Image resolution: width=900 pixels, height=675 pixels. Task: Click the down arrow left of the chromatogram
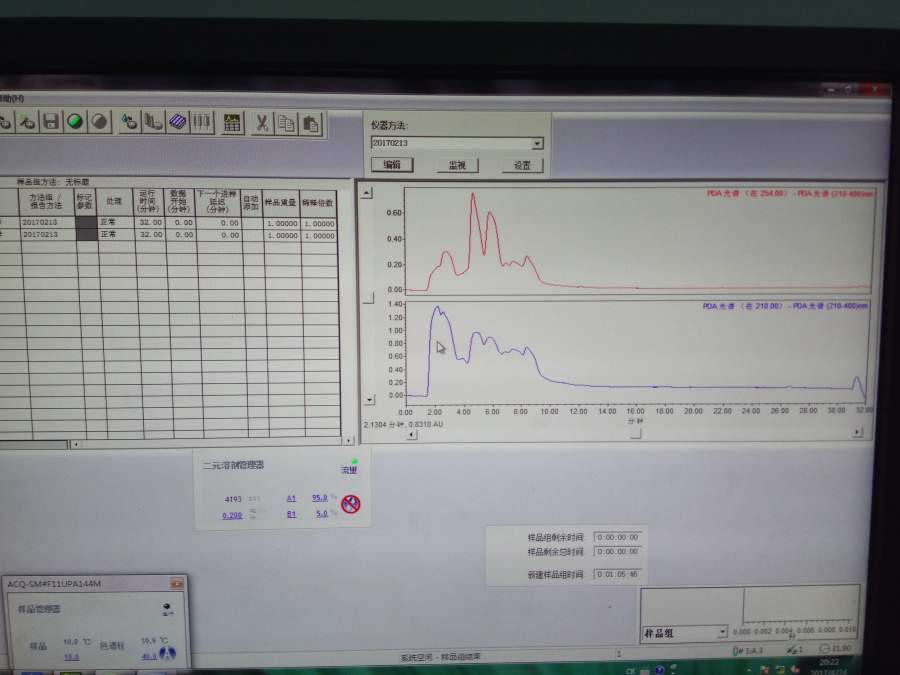tap(369, 399)
